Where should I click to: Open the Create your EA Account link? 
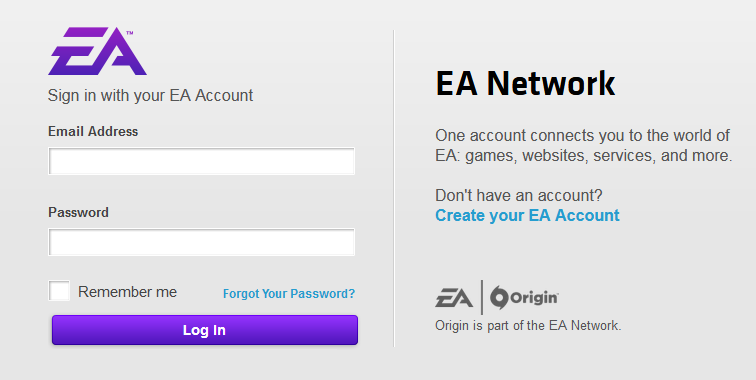pos(527,215)
